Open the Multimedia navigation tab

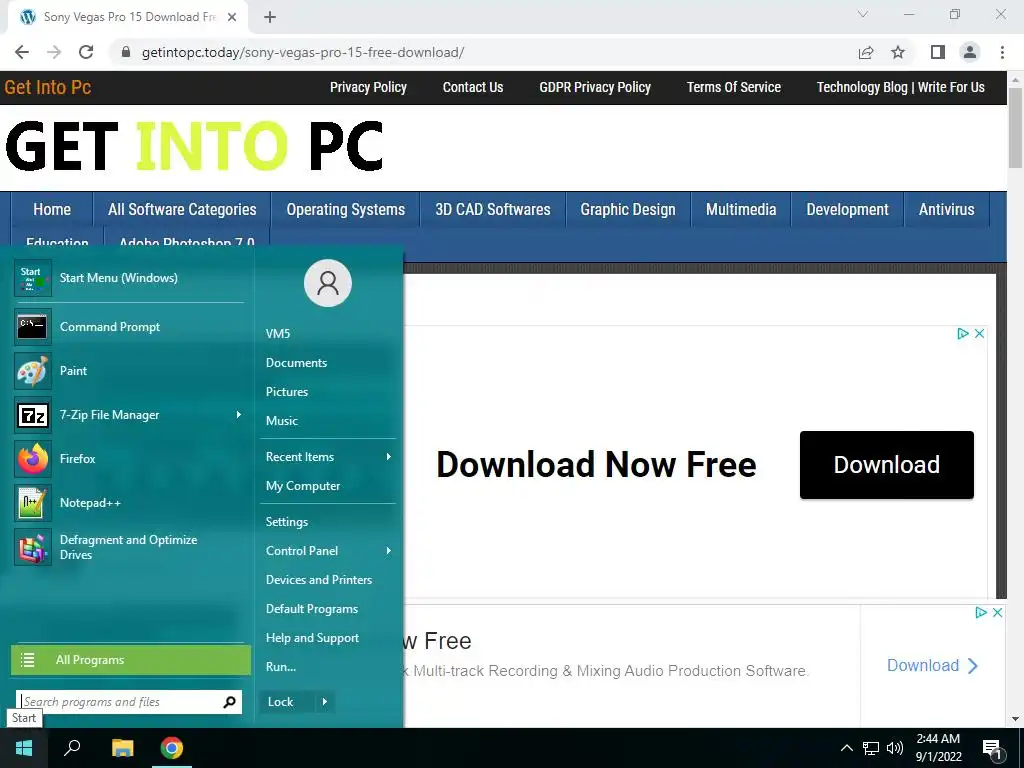pyautogui.click(x=741, y=210)
